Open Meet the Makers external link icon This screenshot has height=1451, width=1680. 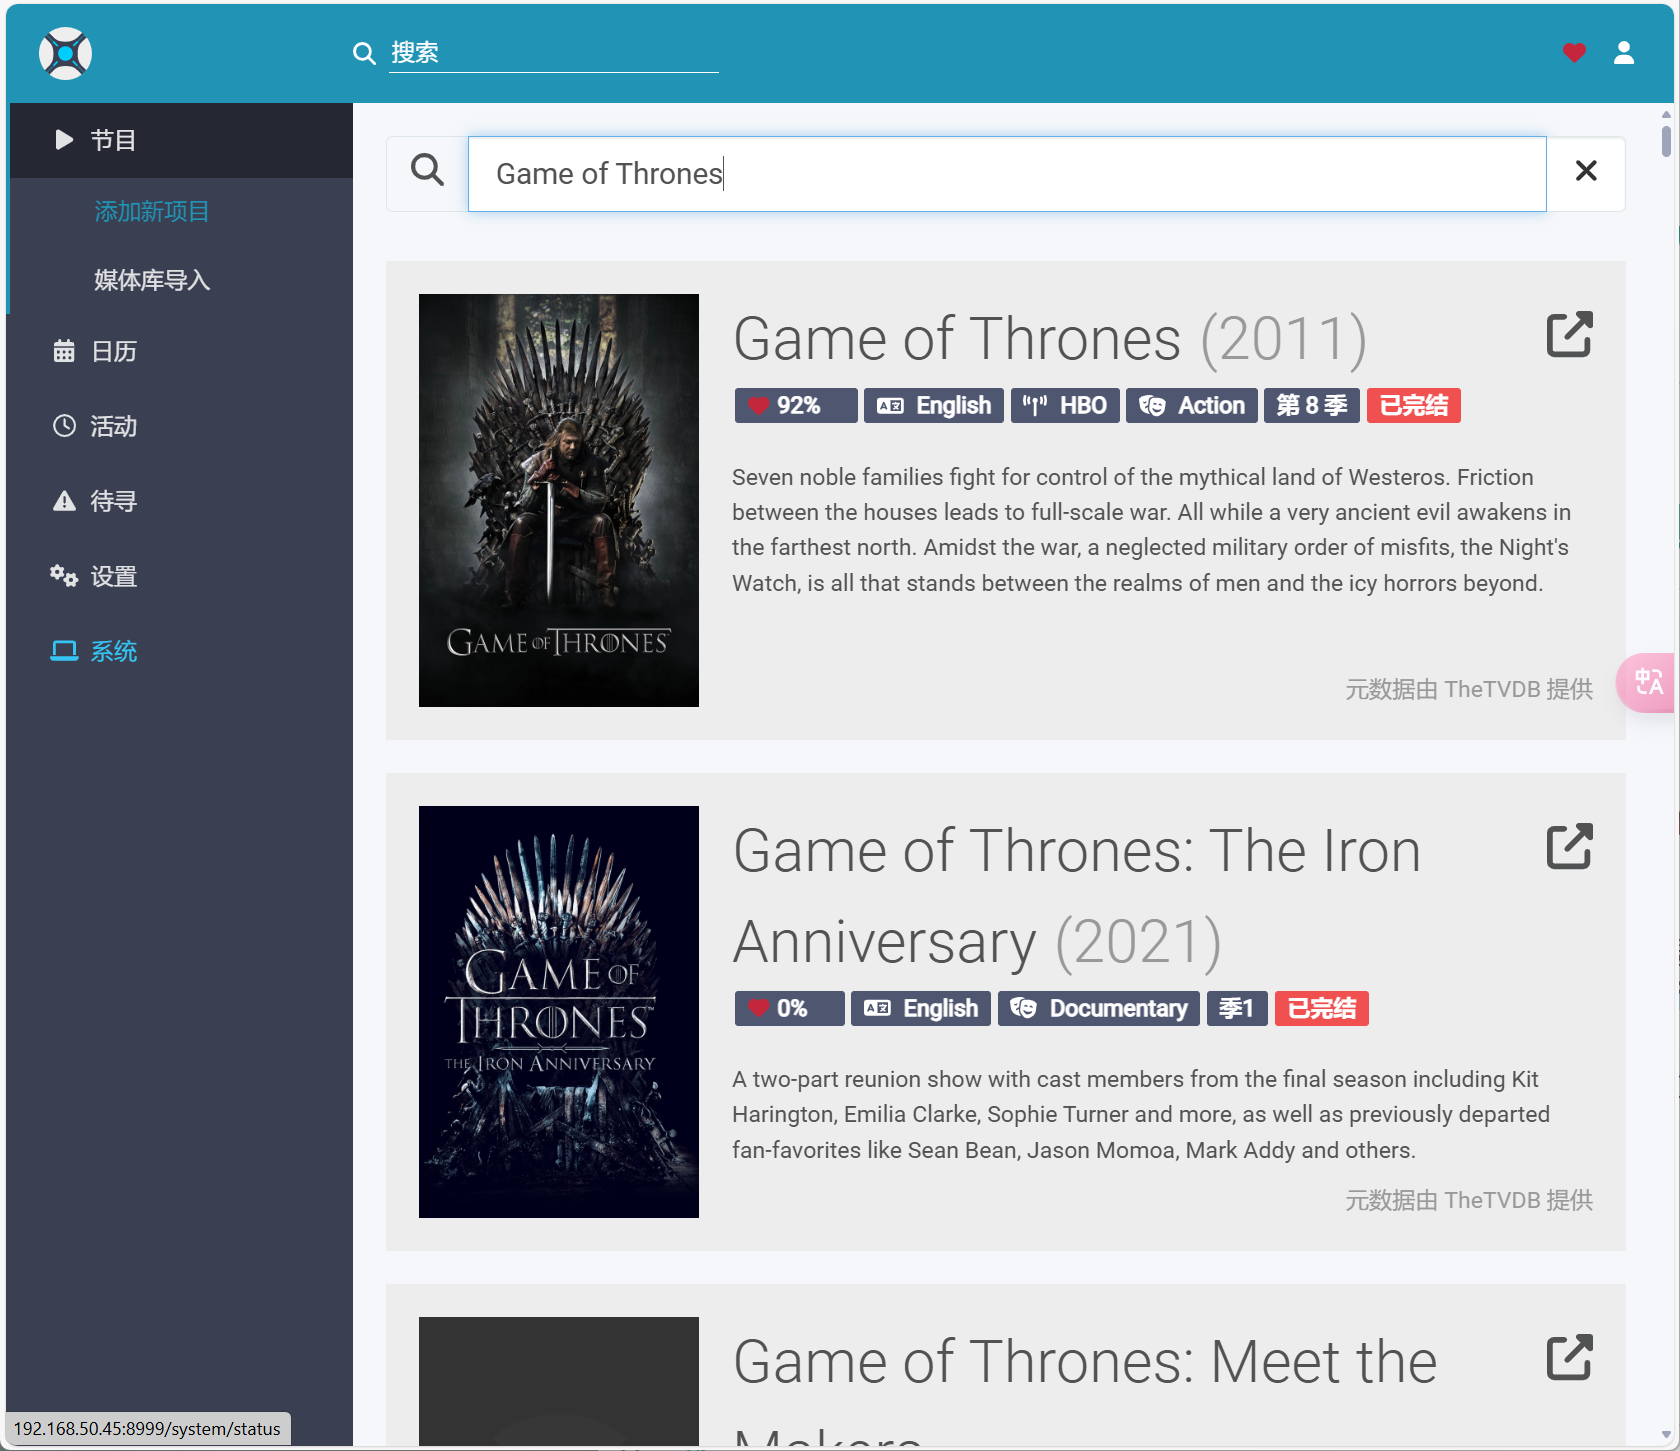tap(1569, 1357)
